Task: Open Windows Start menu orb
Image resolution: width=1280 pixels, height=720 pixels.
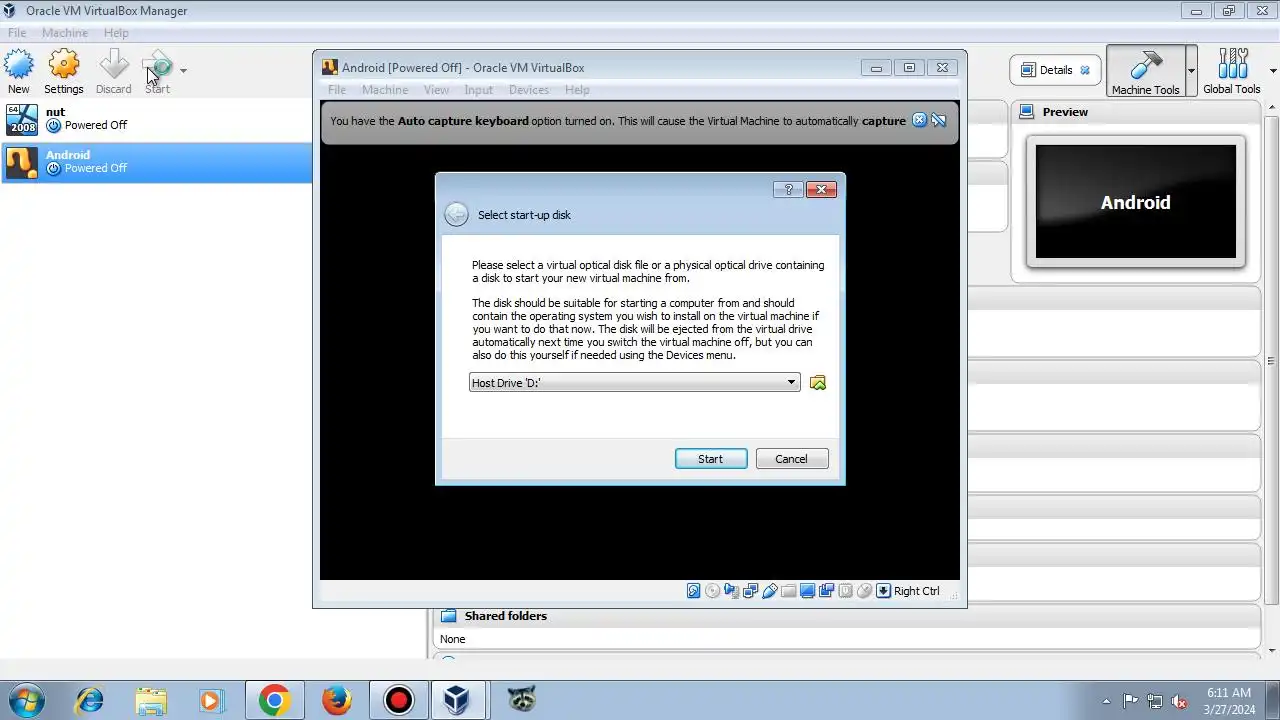Action: [x=26, y=700]
